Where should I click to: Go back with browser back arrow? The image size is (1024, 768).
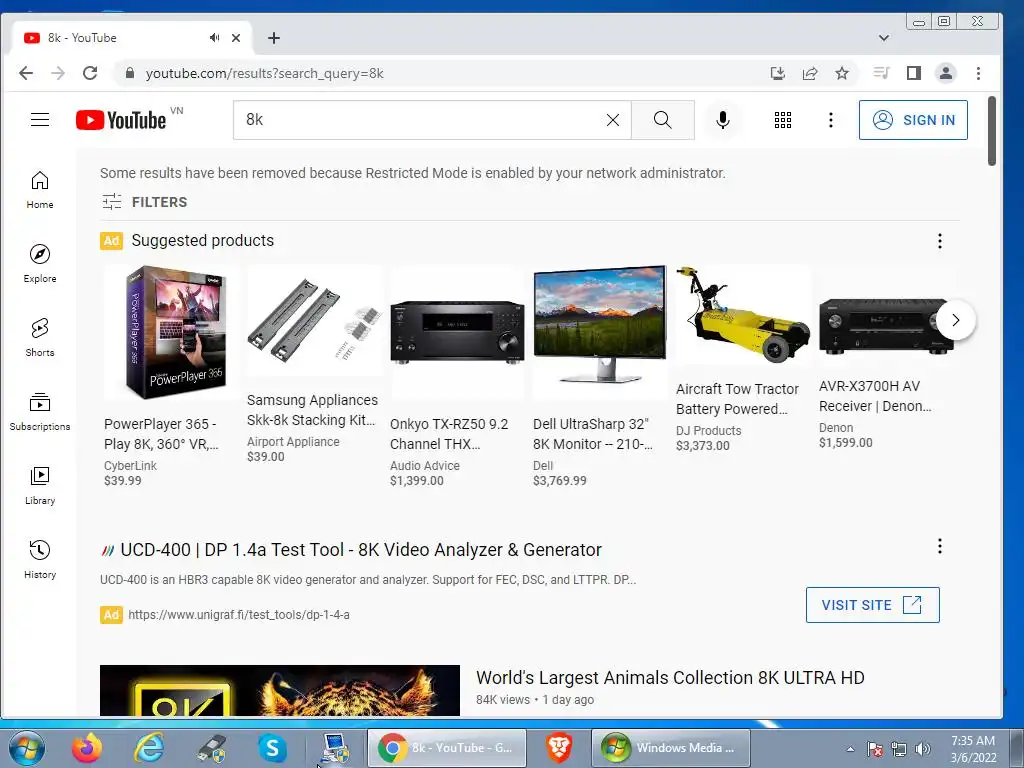(x=26, y=73)
